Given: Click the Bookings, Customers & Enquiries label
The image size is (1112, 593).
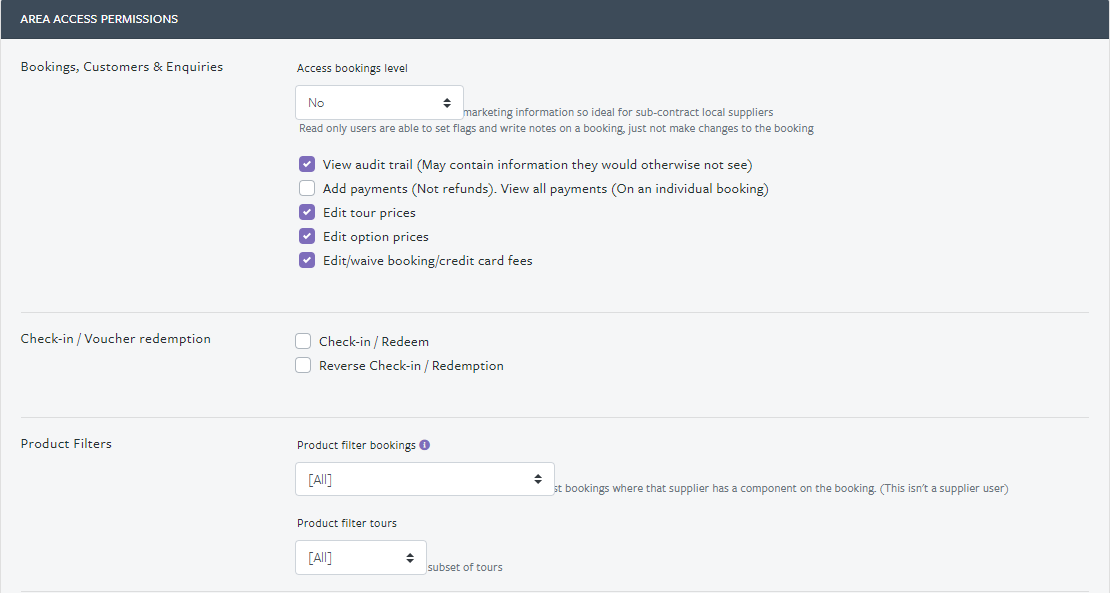Looking at the screenshot, I should click(122, 67).
